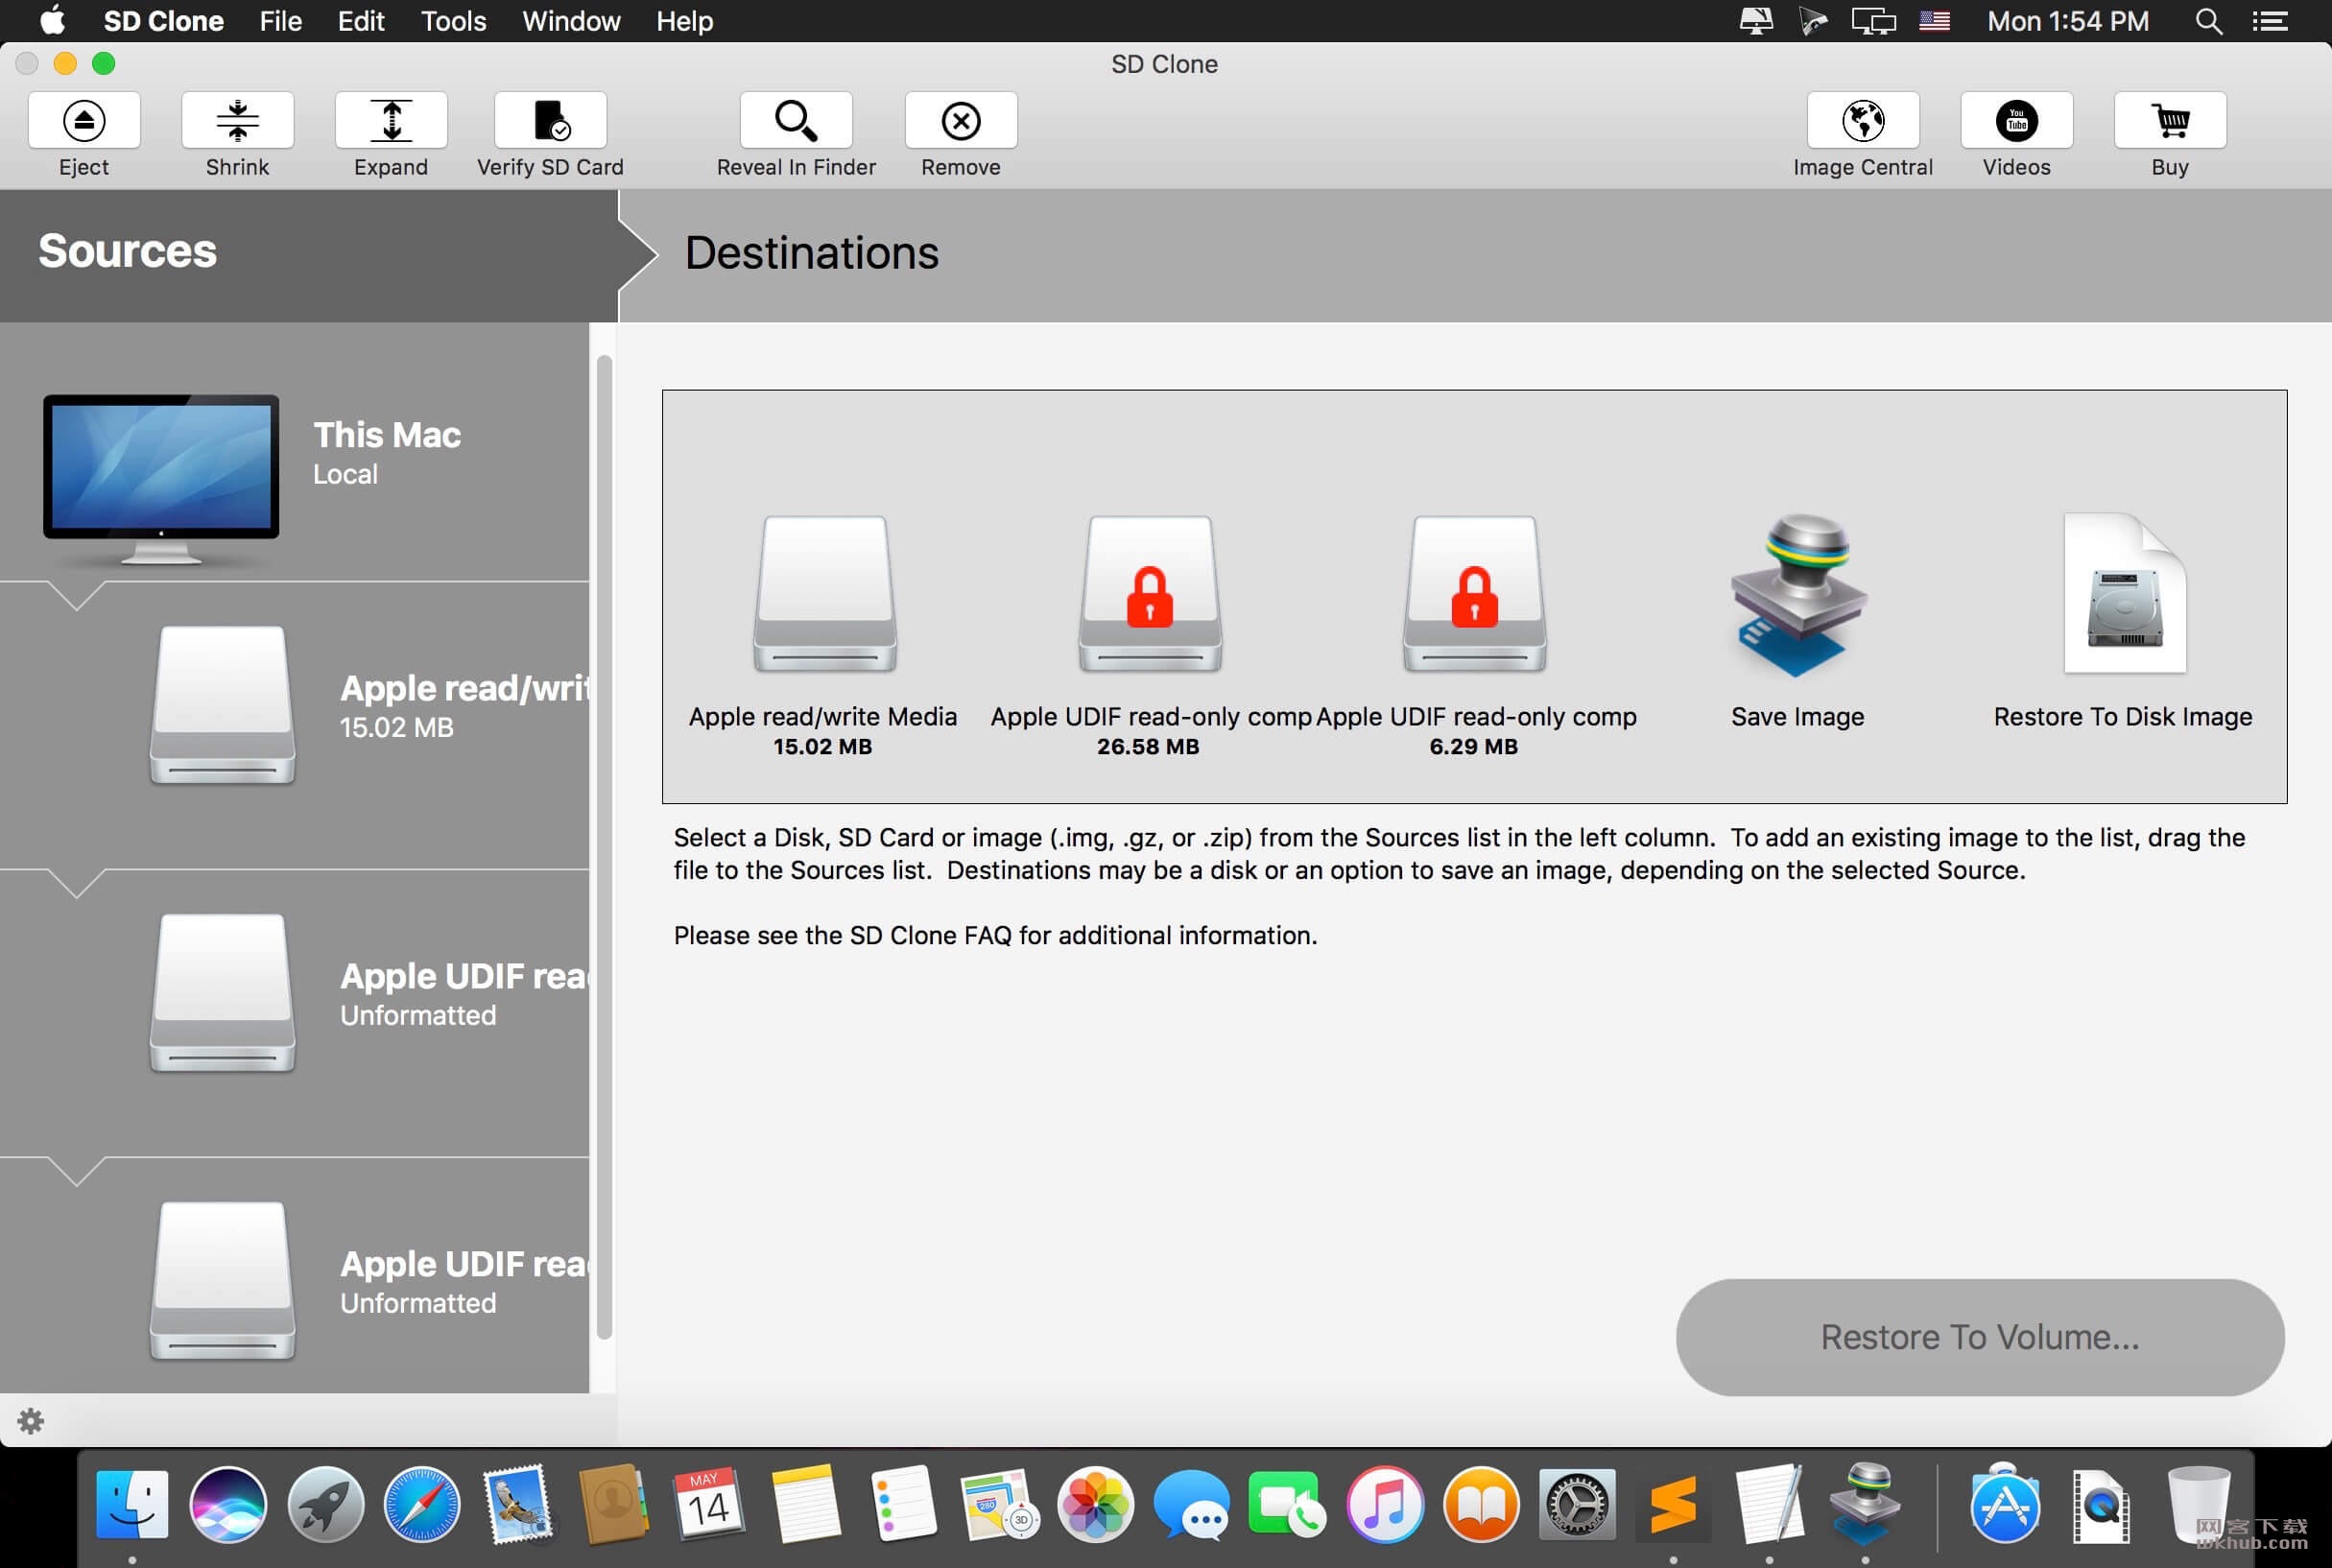Choose the Save Image destination
The height and width of the screenshot is (1568, 2332).
click(1798, 622)
